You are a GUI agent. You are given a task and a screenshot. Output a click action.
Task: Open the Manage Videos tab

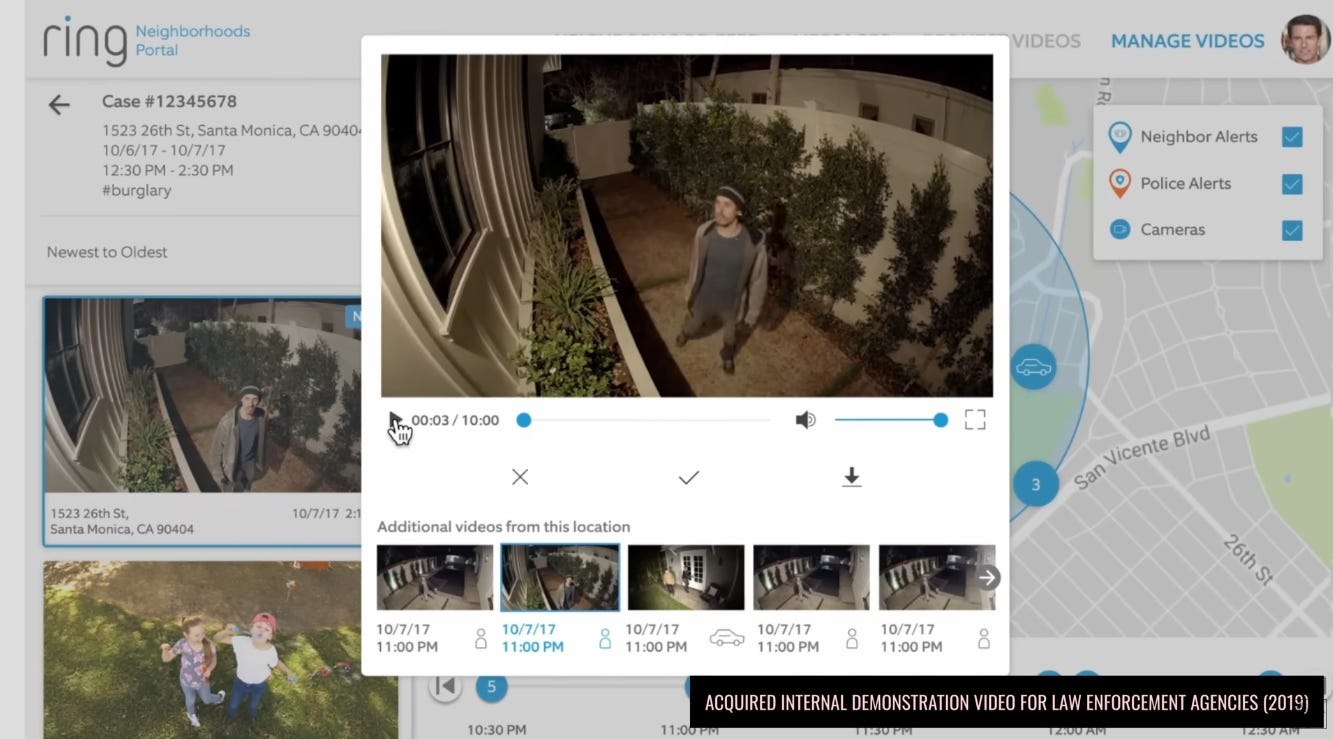coord(1188,41)
